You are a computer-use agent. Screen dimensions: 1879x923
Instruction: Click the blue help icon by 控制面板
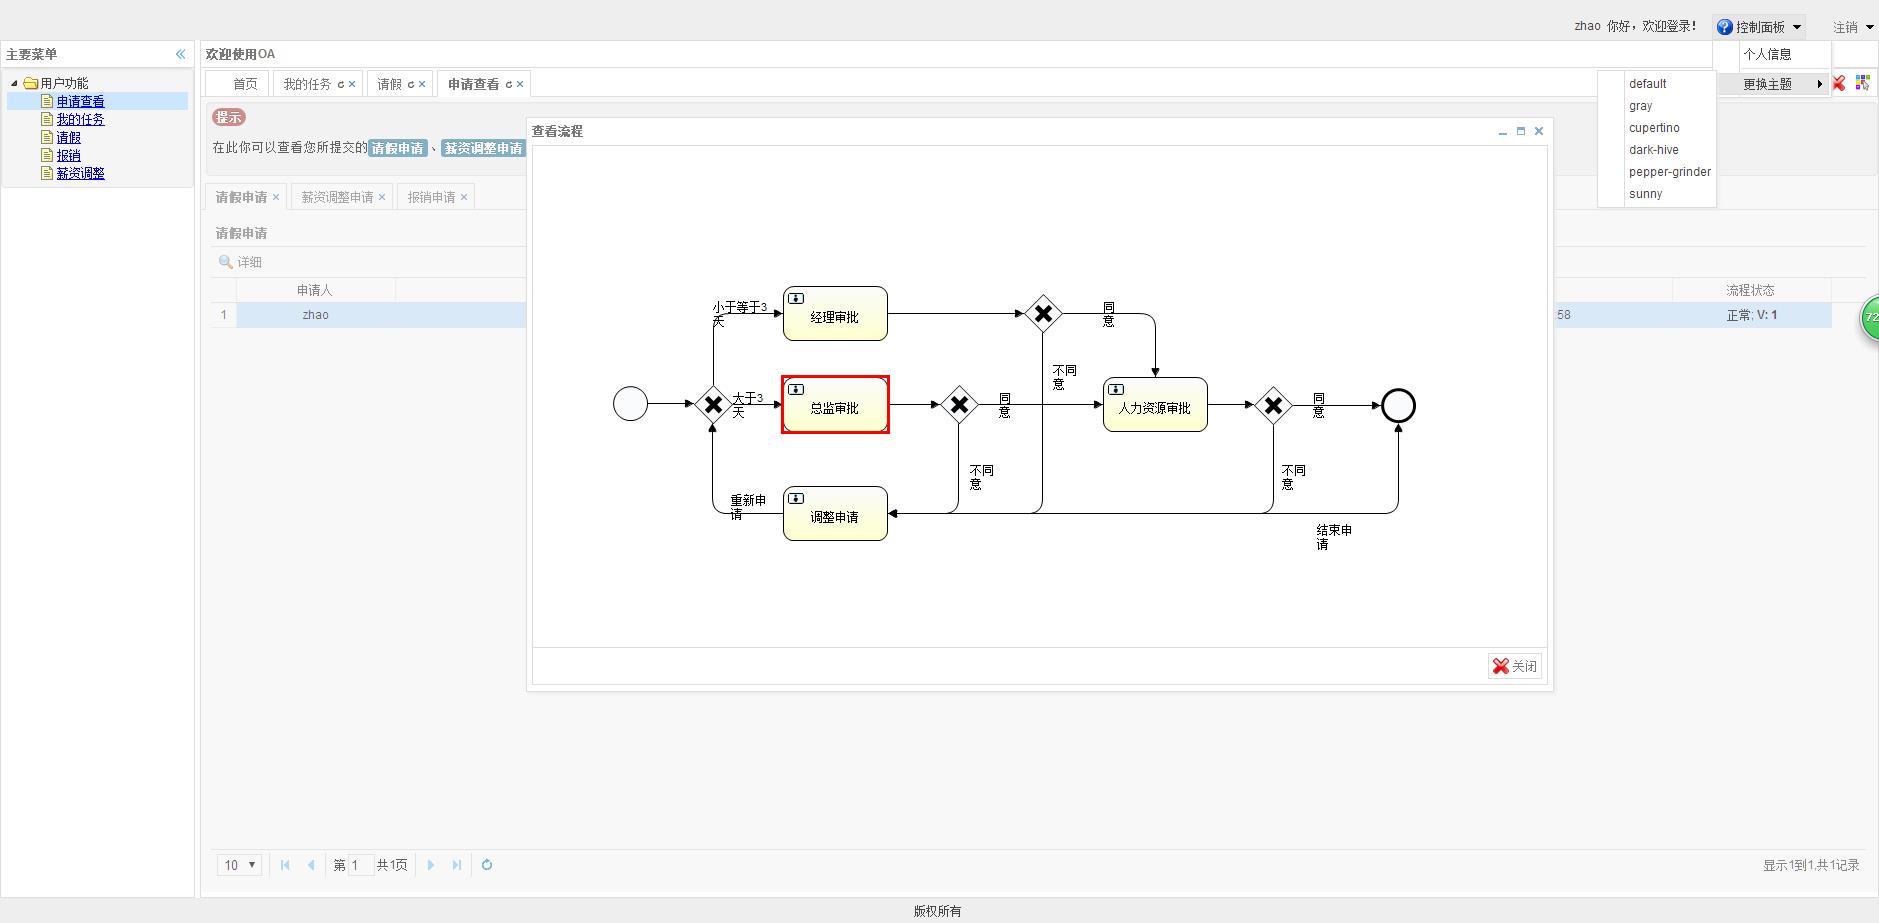(1725, 27)
